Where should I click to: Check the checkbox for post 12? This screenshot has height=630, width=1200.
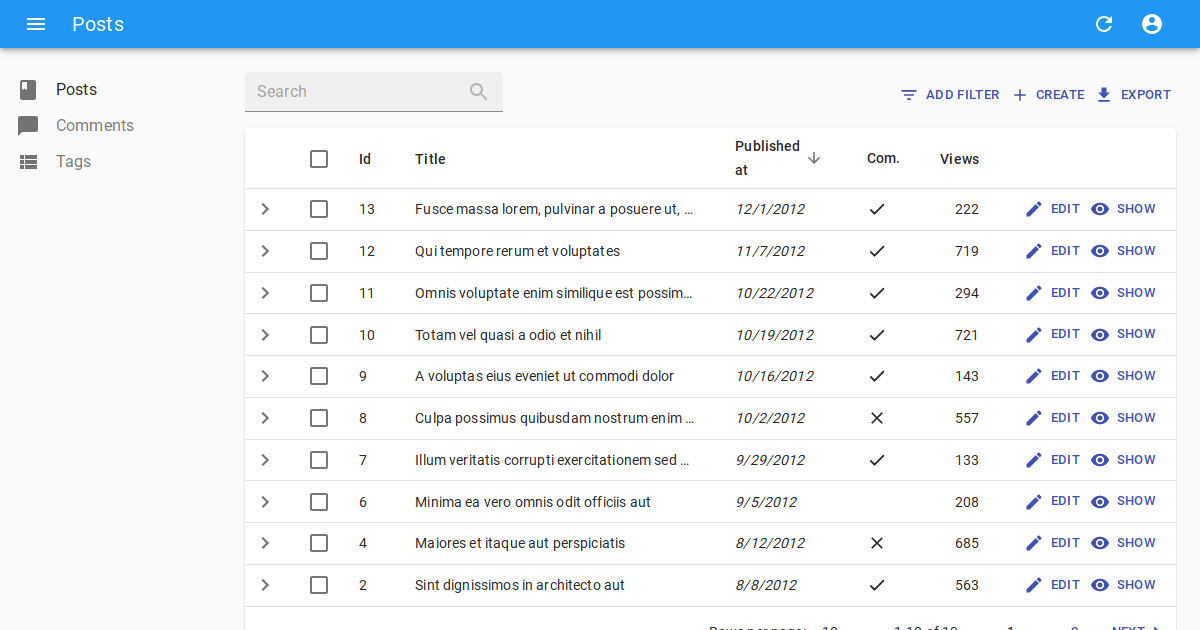(x=319, y=251)
